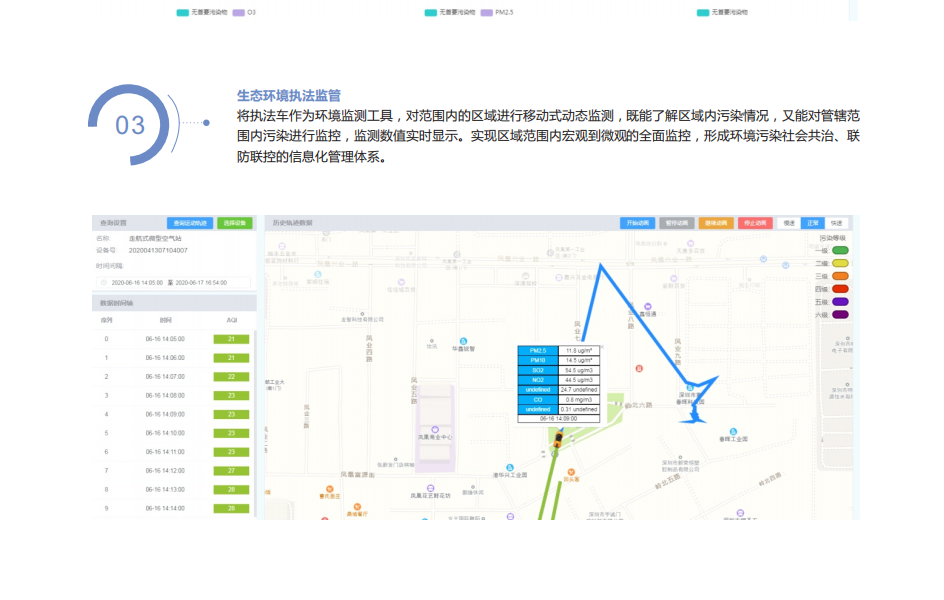
Task: Click the 港华兴工业园 map marker icon
Action: click(x=509, y=468)
